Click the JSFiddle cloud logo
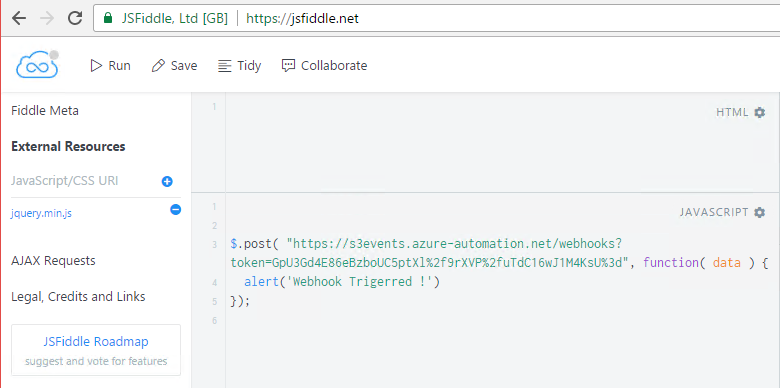The height and width of the screenshot is (388, 780). (x=37, y=65)
